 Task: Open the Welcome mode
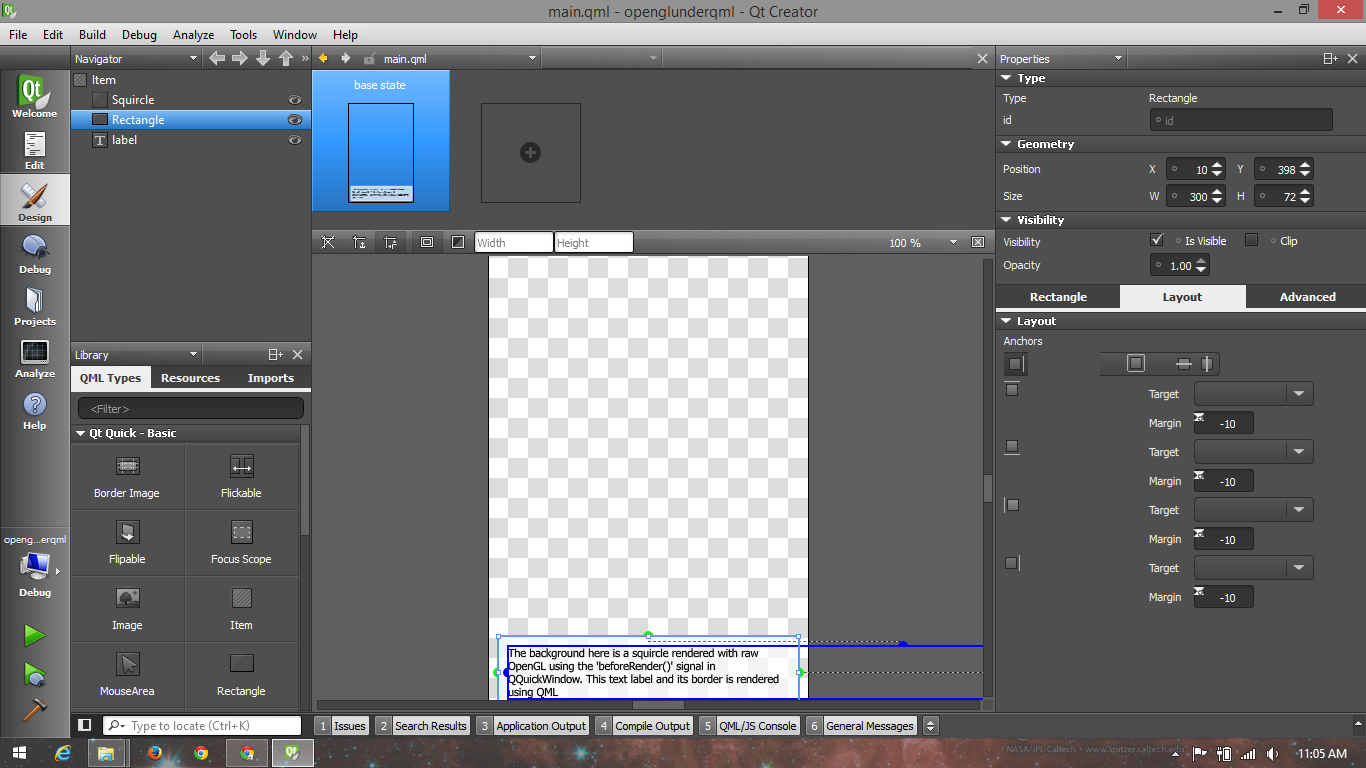pyautogui.click(x=35, y=97)
